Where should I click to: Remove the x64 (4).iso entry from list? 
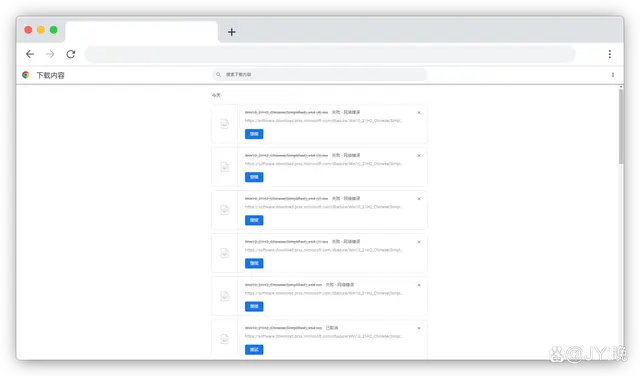(419, 112)
